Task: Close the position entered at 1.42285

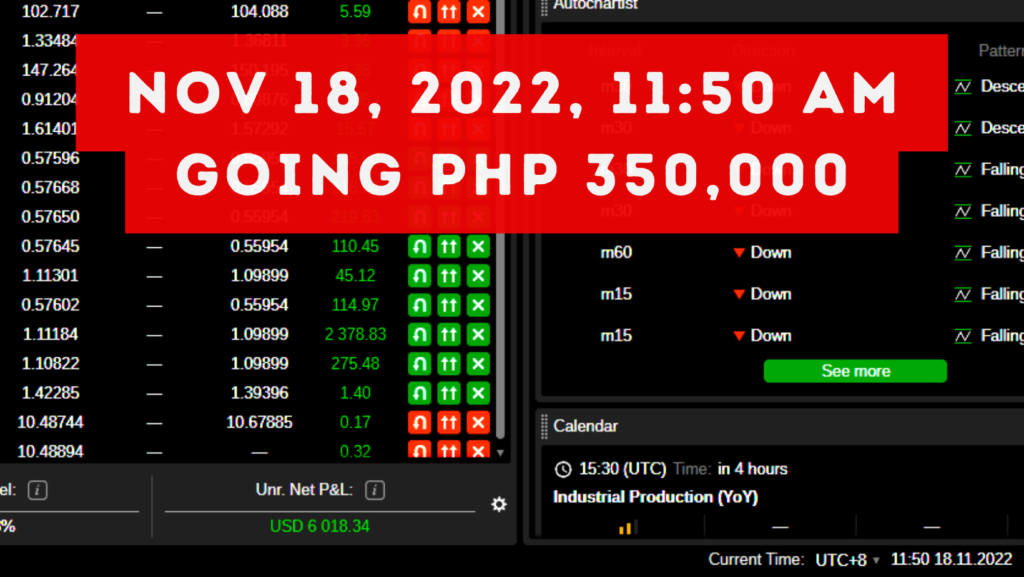Action: [478, 393]
